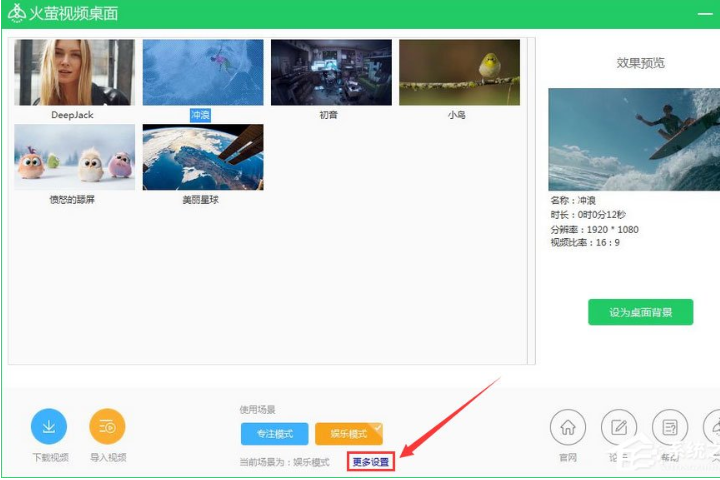The image size is (720, 480).
Task: Click the DeepJack label
Action: pyautogui.click(x=72, y=115)
